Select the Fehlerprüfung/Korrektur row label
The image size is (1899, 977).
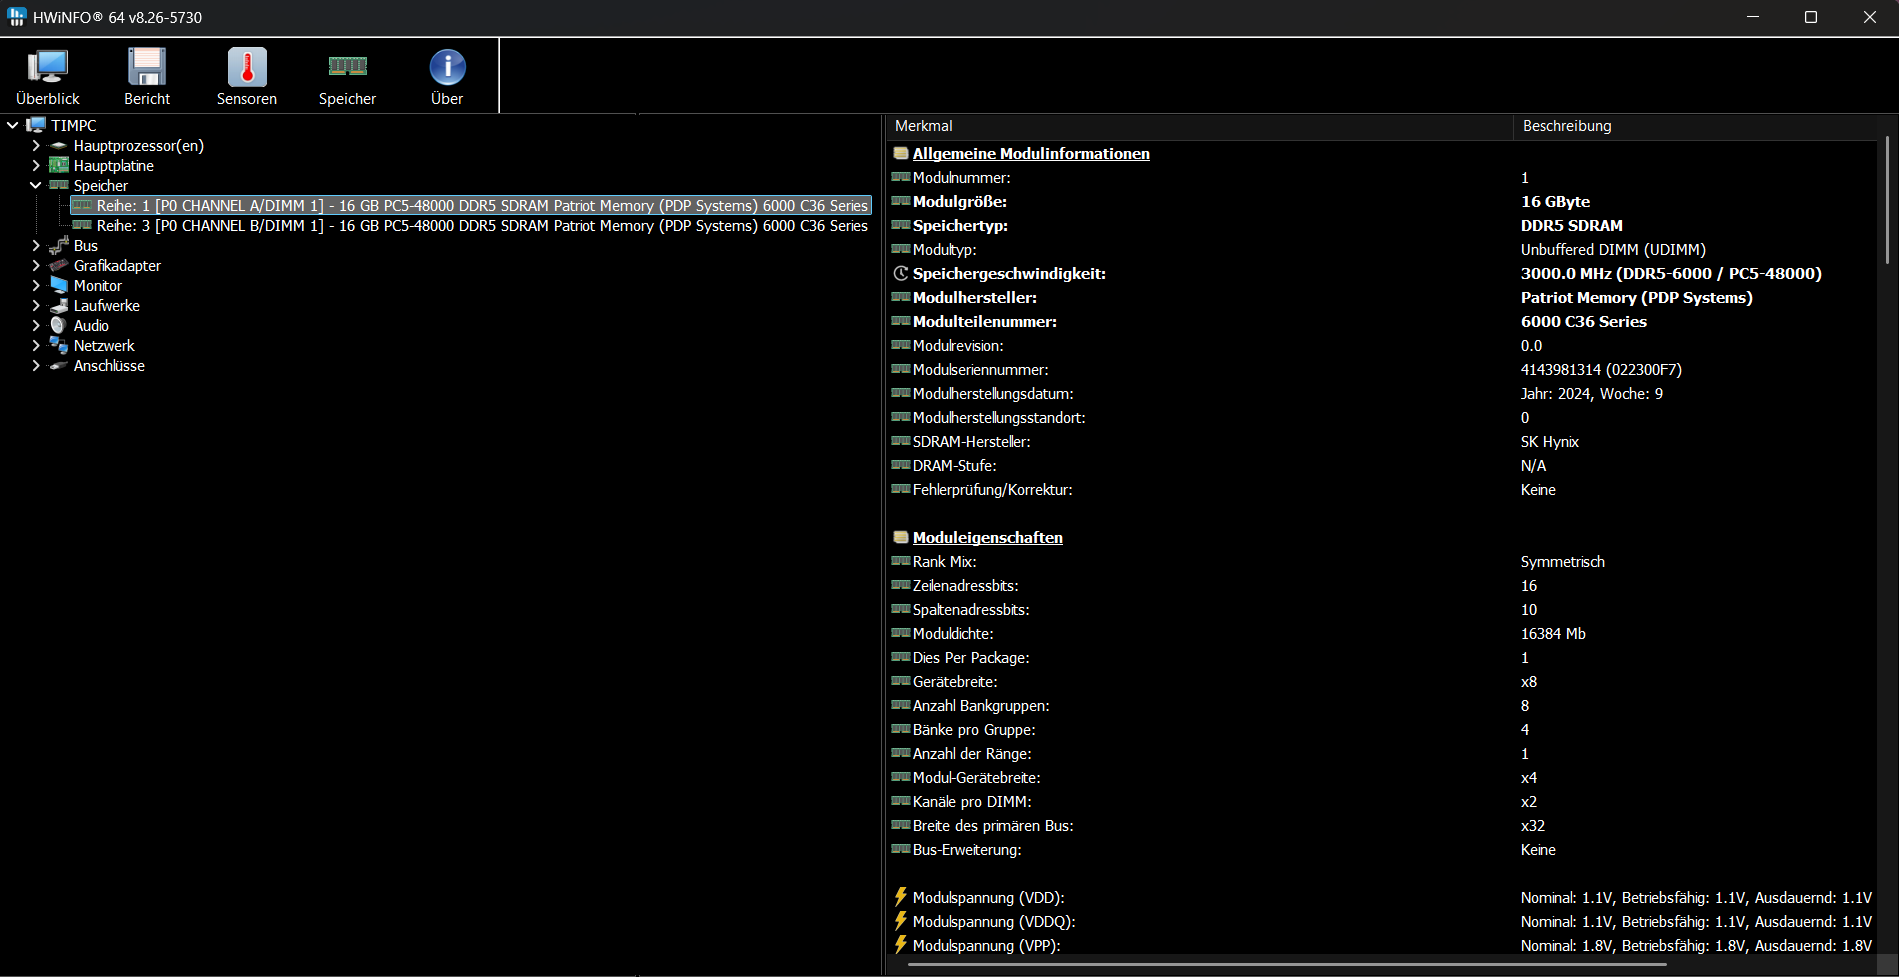[992, 489]
